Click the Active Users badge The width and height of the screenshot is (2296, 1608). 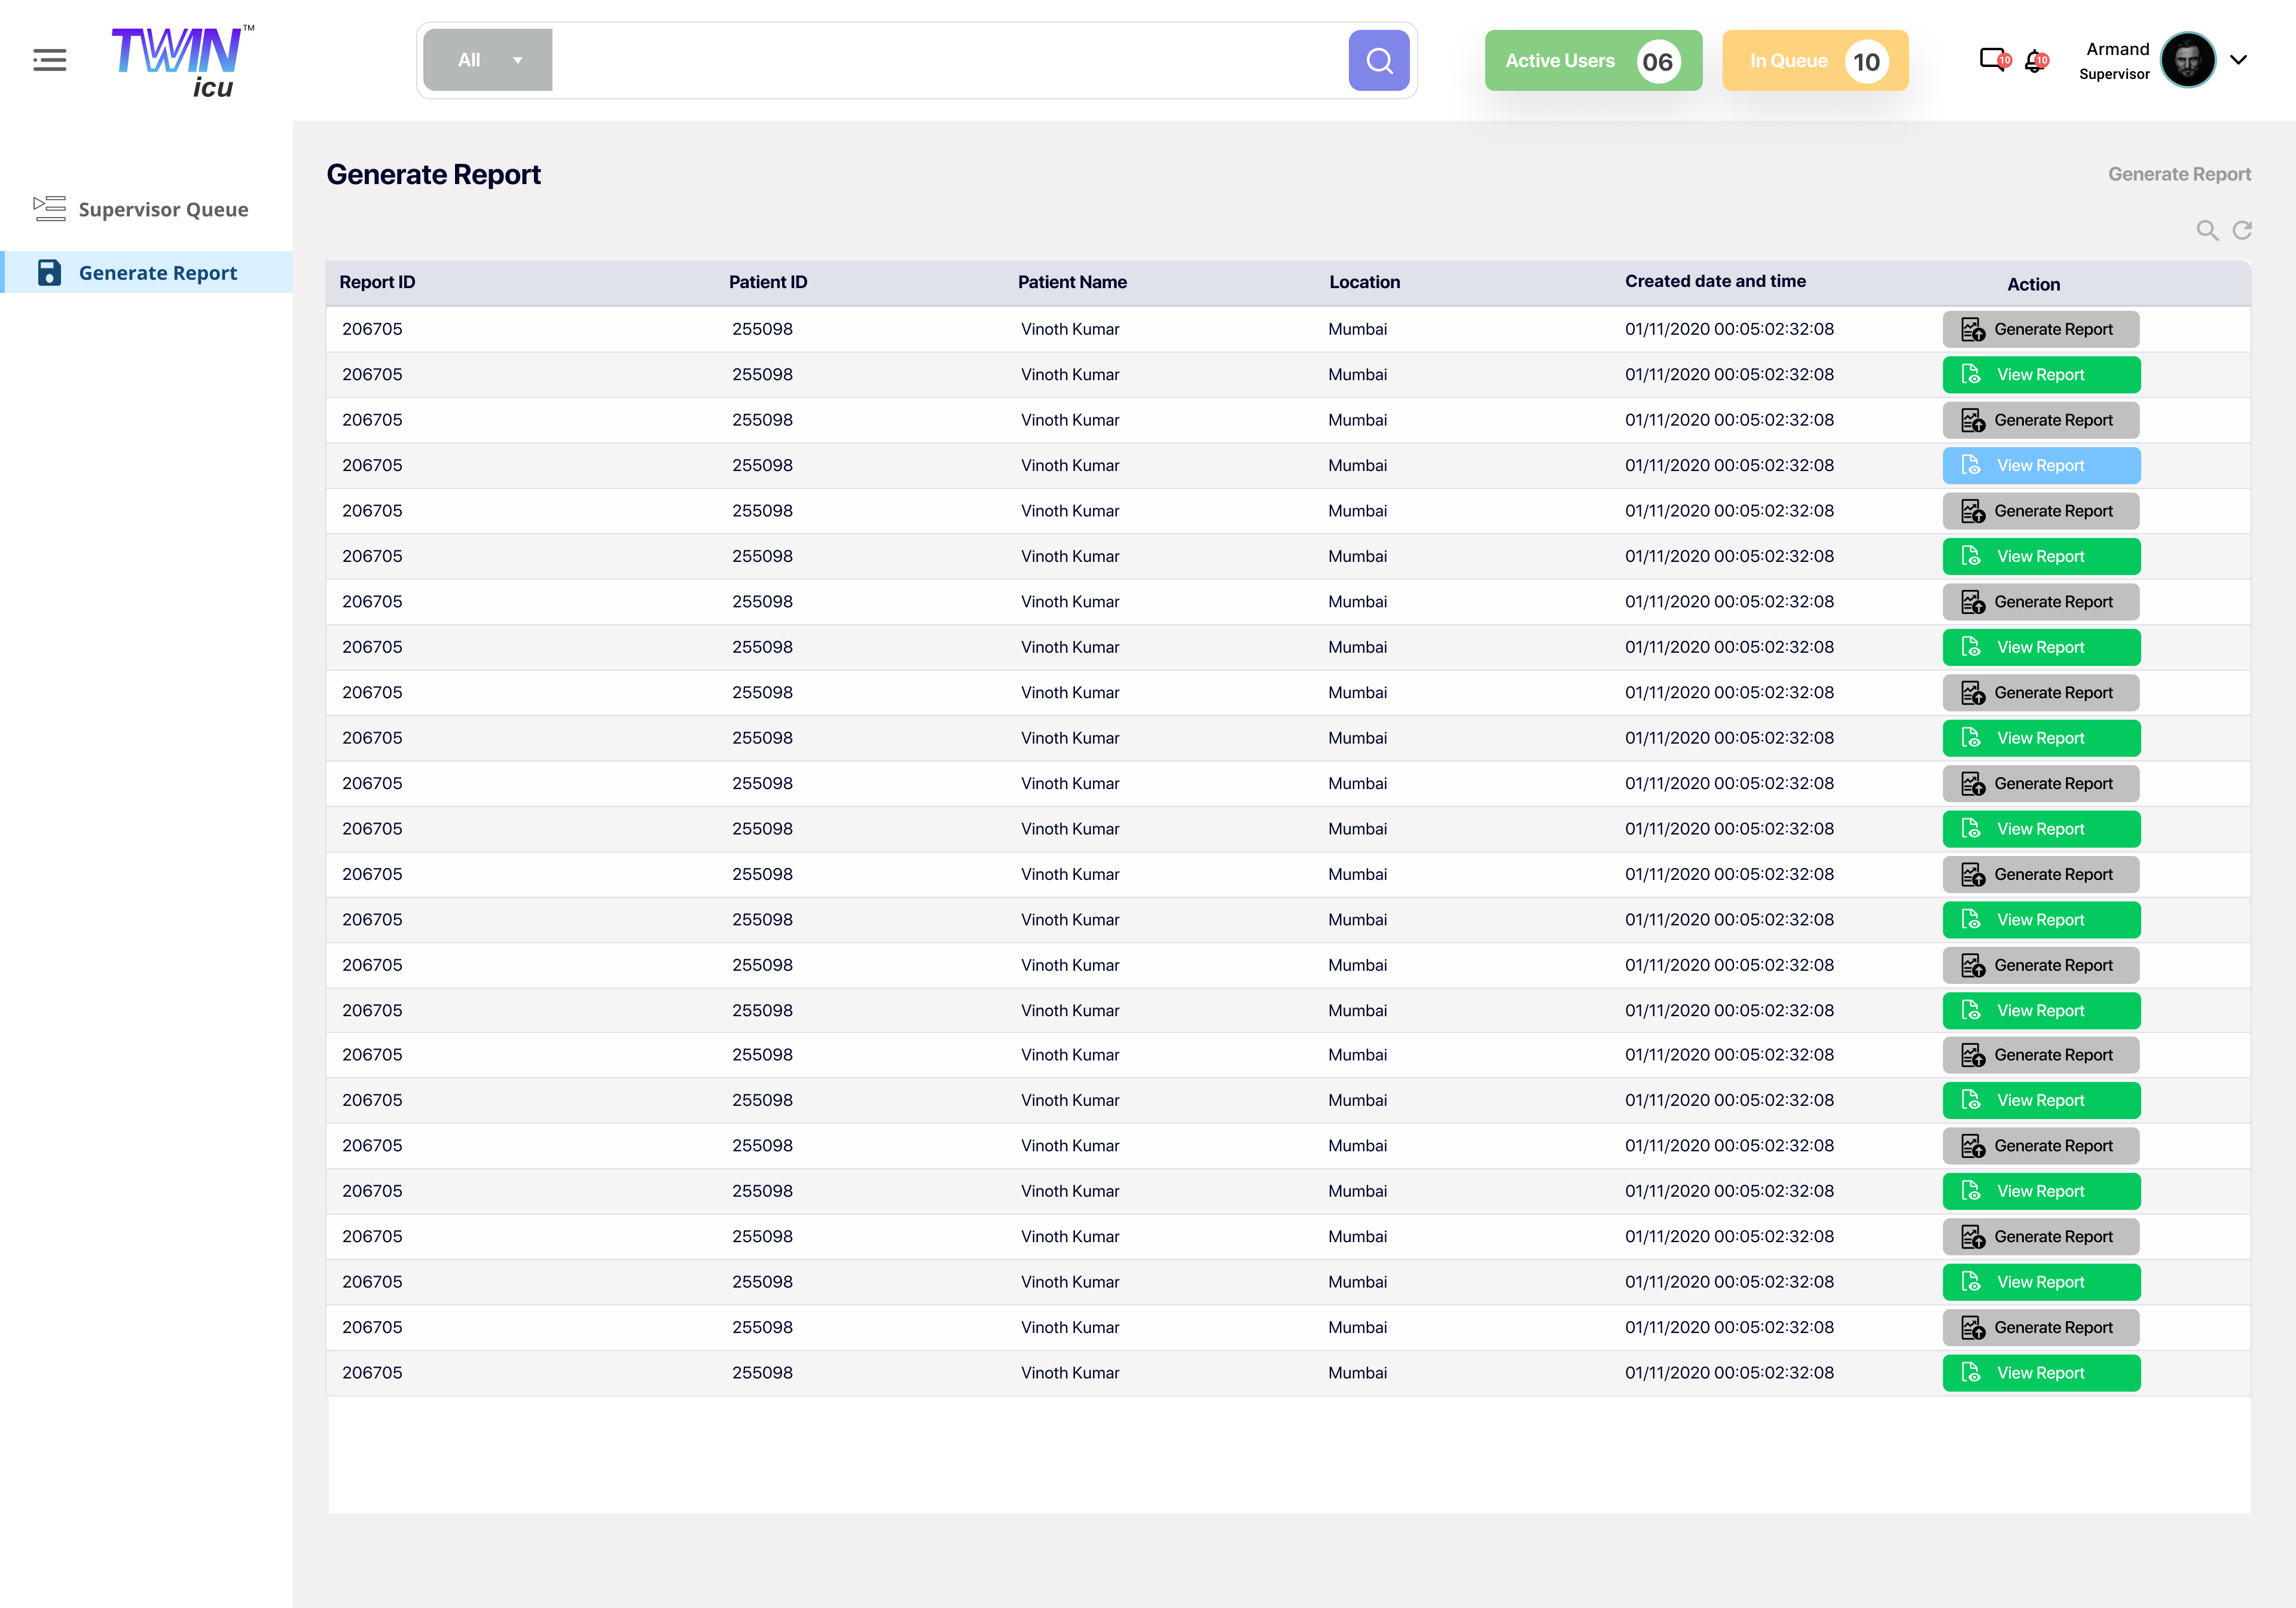coord(1592,61)
